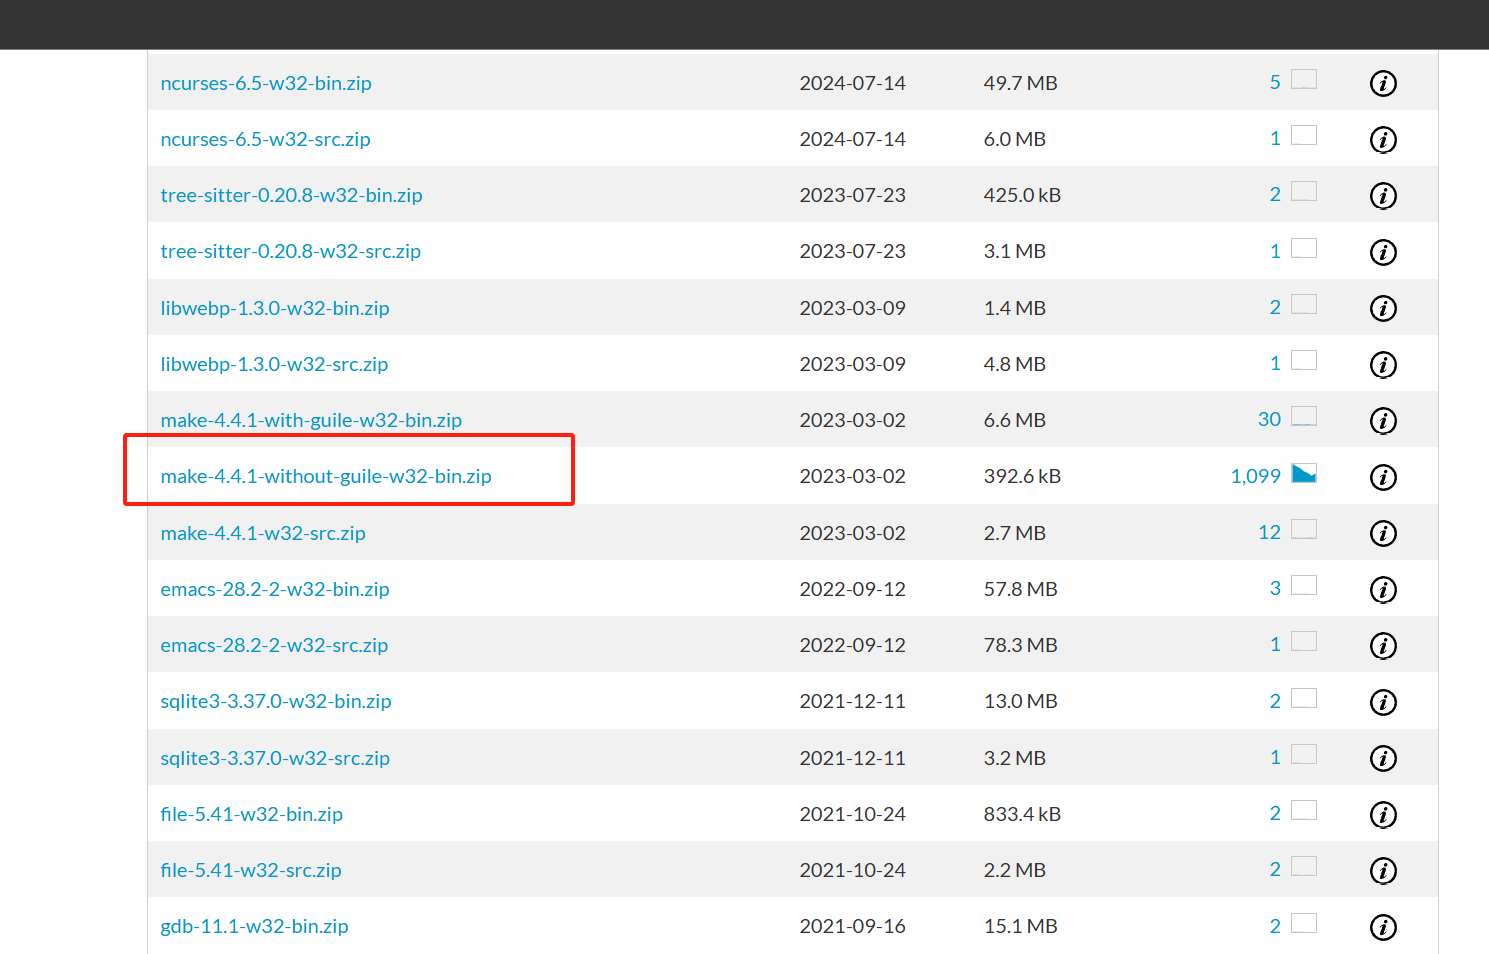
Task: Click details icon for file-5.41-w32-src.zip
Action: pos(1383,870)
